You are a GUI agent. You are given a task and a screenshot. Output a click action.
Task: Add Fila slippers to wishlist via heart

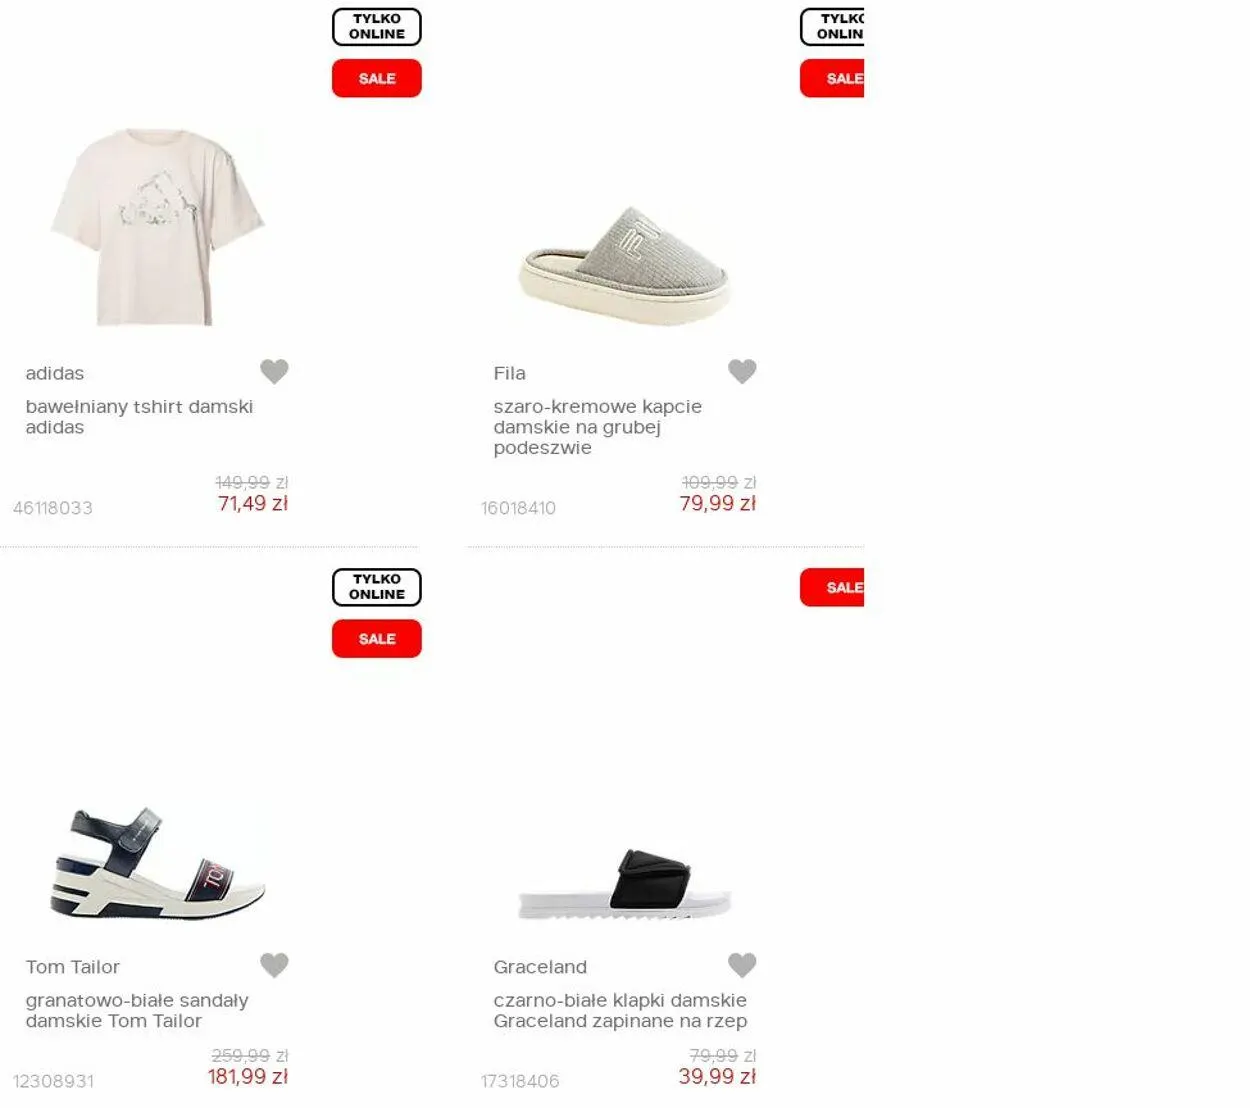tap(742, 371)
